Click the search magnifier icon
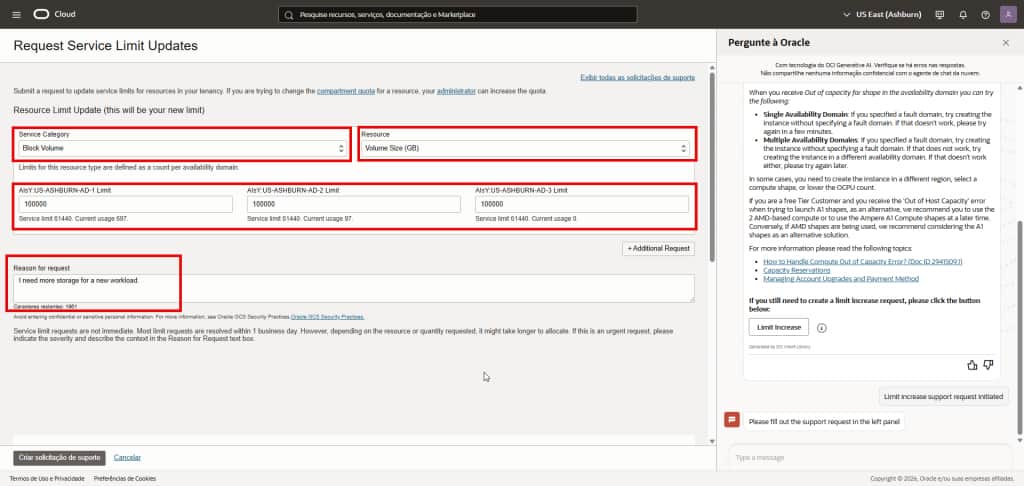The width and height of the screenshot is (1024, 486). coord(289,14)
